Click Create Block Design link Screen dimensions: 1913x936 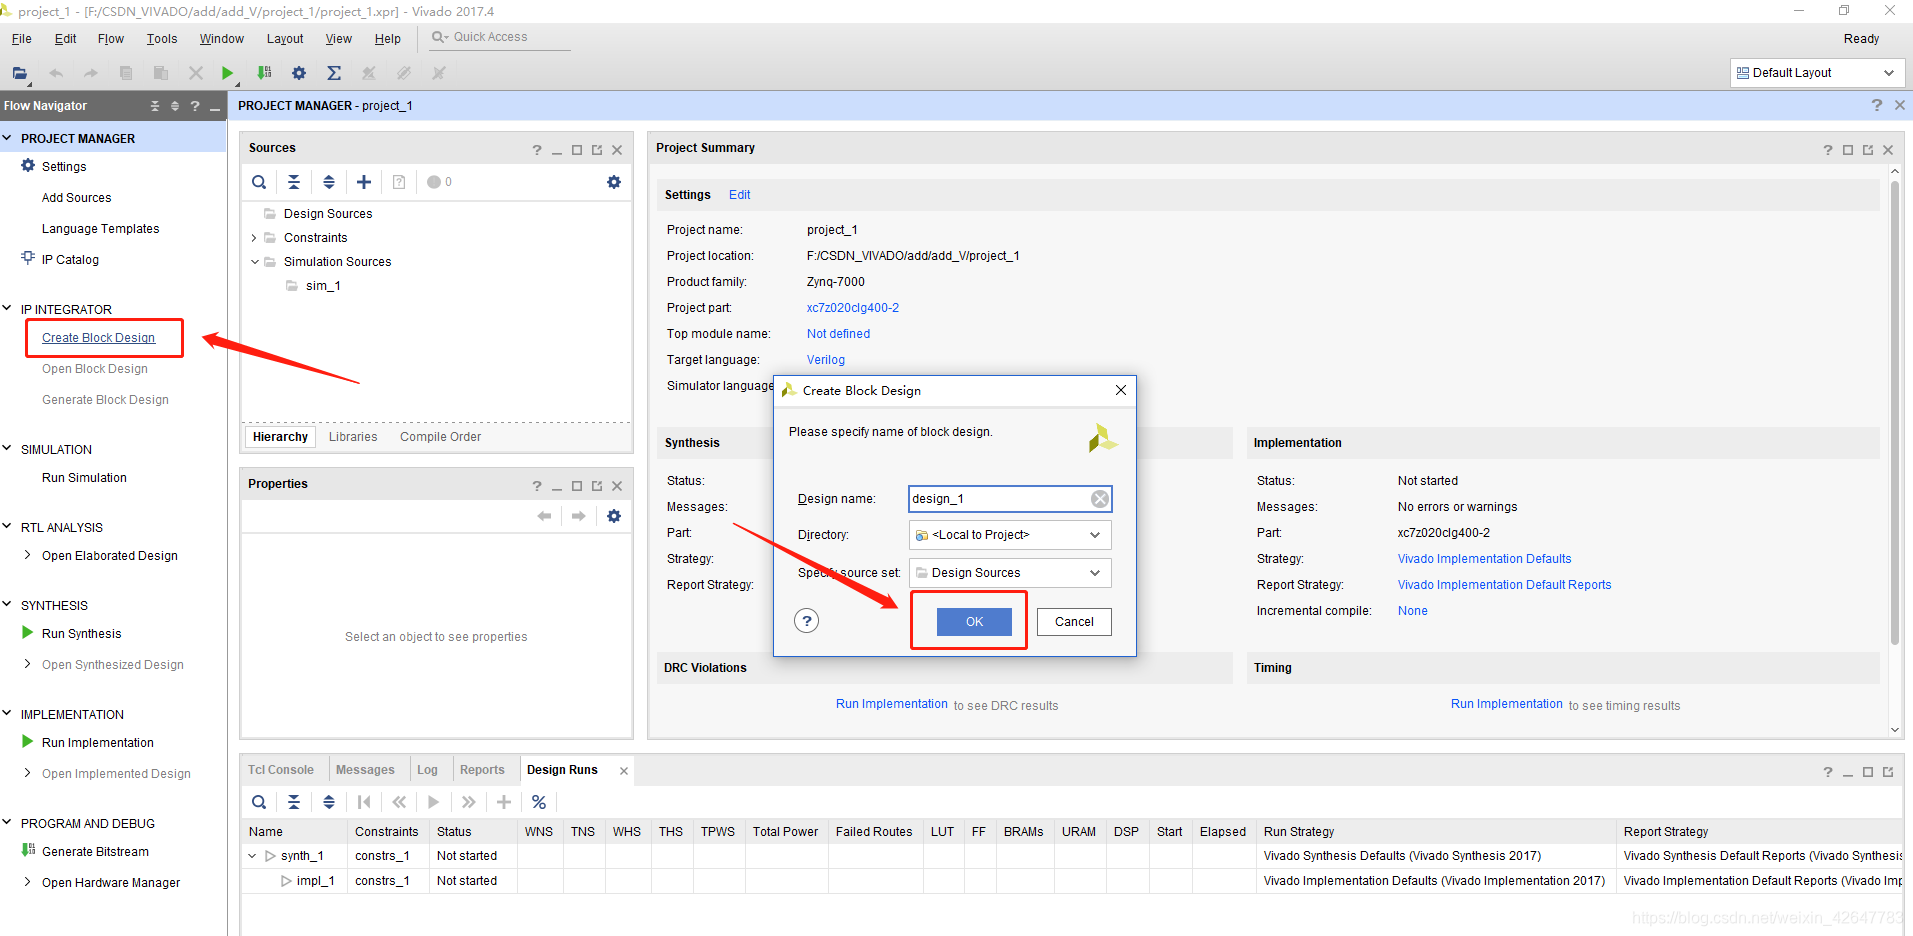[x=98, y=338]
